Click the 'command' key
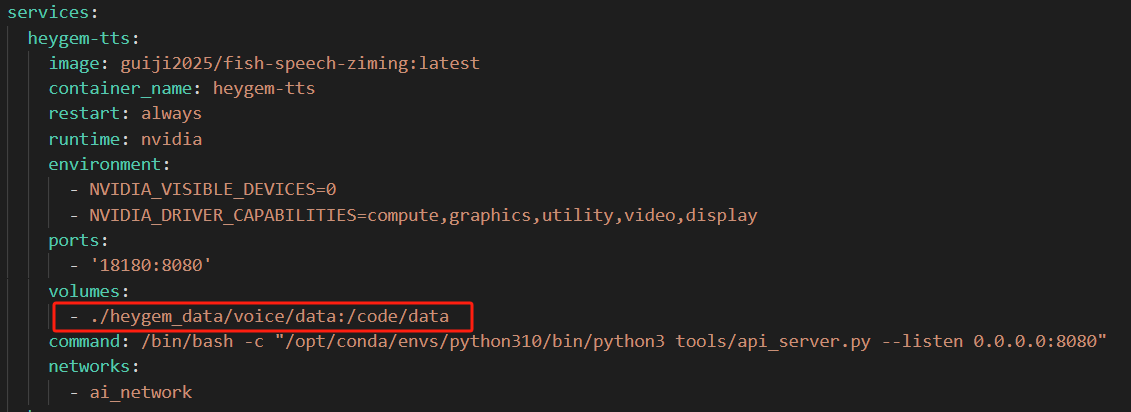The image size is (1131, 412). point(84,342)
